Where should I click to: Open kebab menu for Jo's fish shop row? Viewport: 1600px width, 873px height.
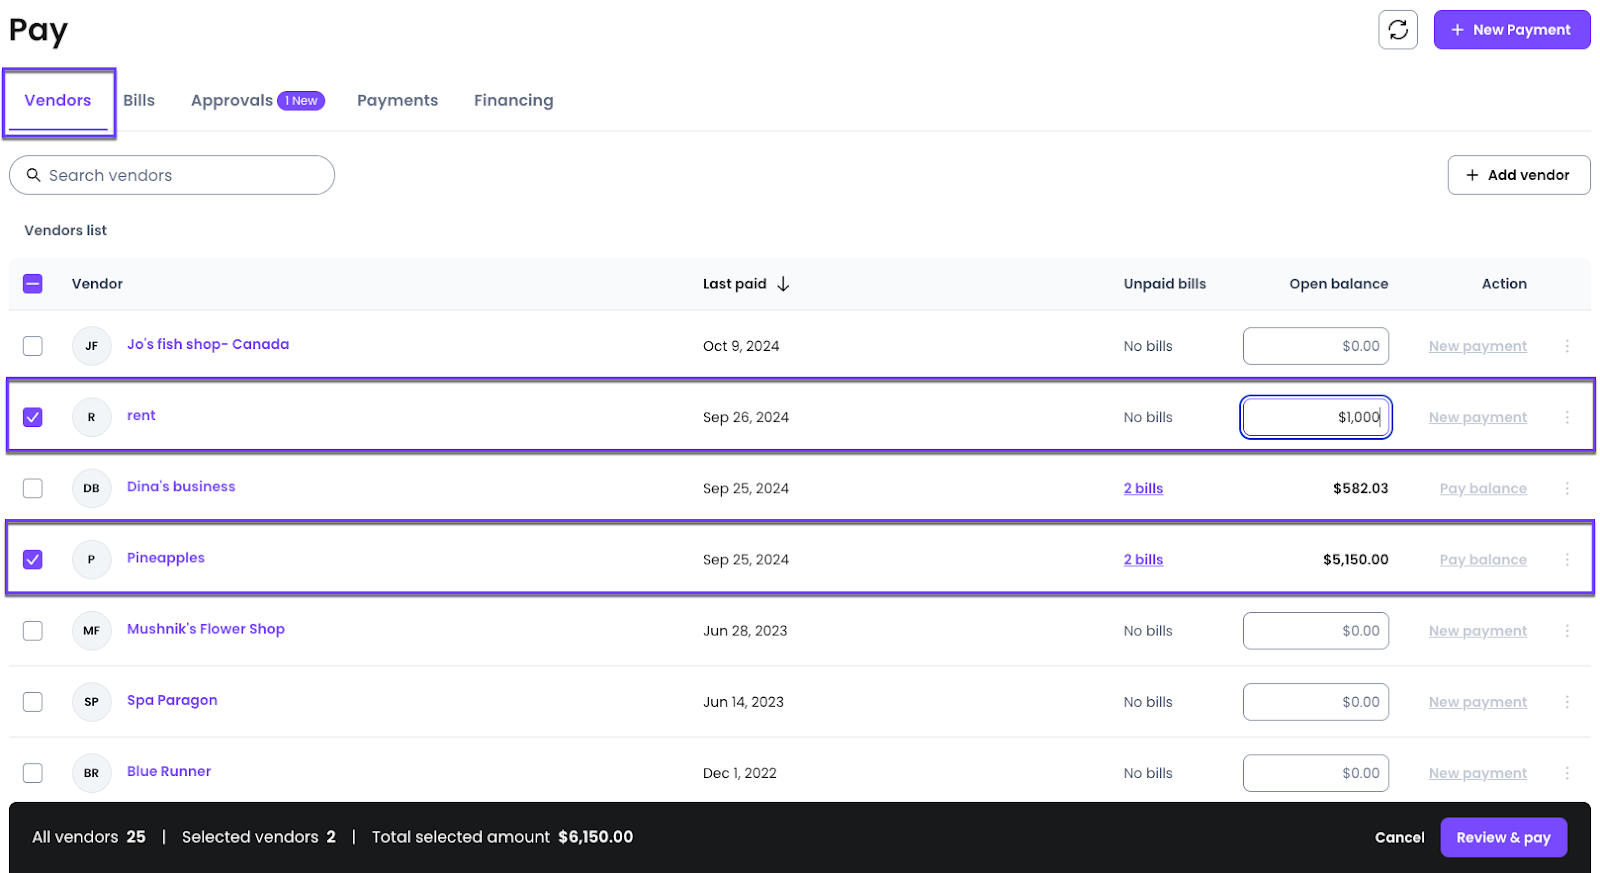[x=1567, y=346]
